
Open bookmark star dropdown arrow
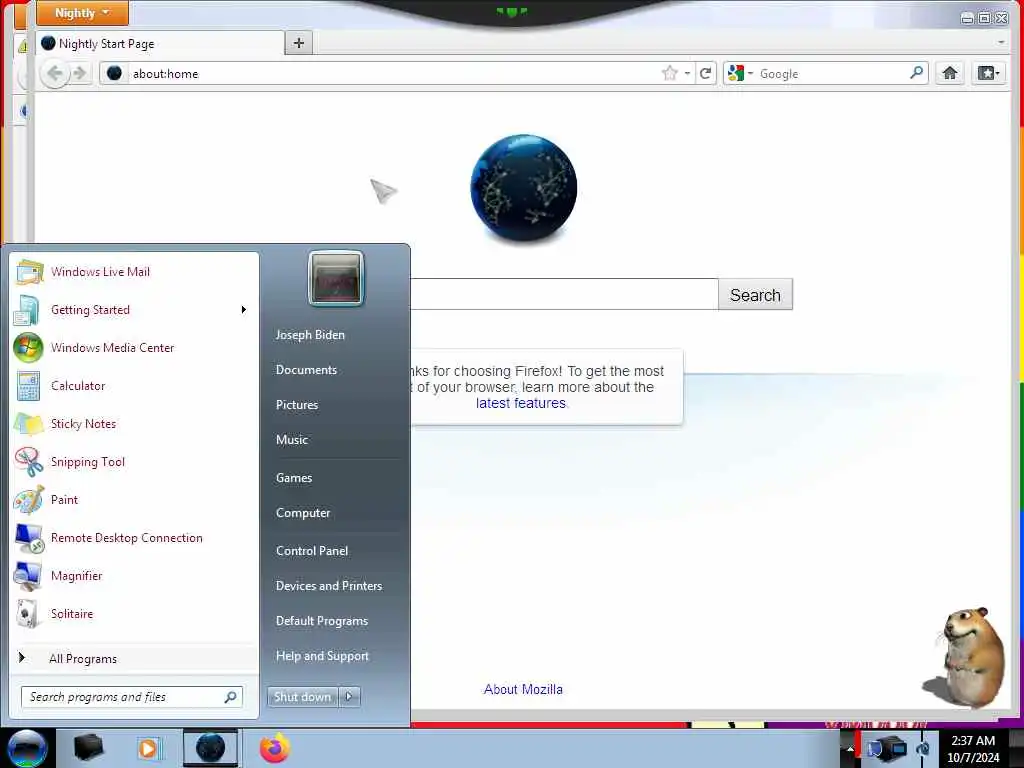coord(687,73)
